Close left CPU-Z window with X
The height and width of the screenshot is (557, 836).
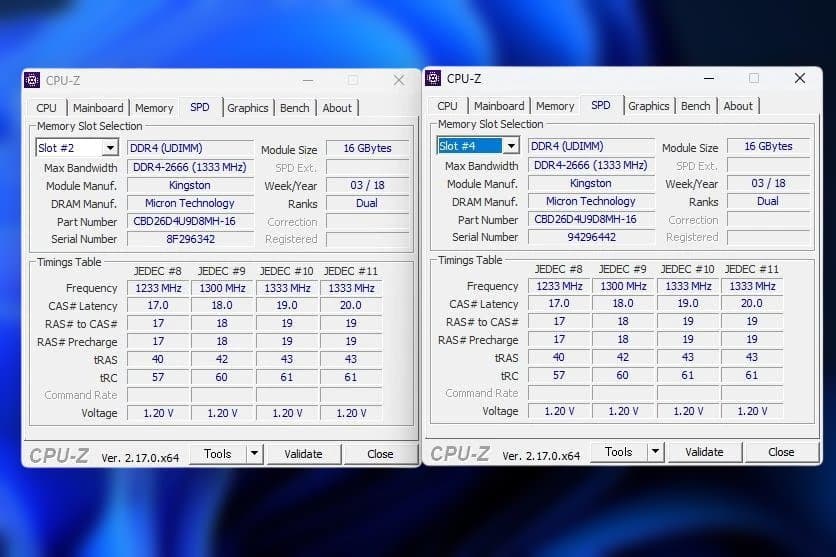(x=399, y=80)
